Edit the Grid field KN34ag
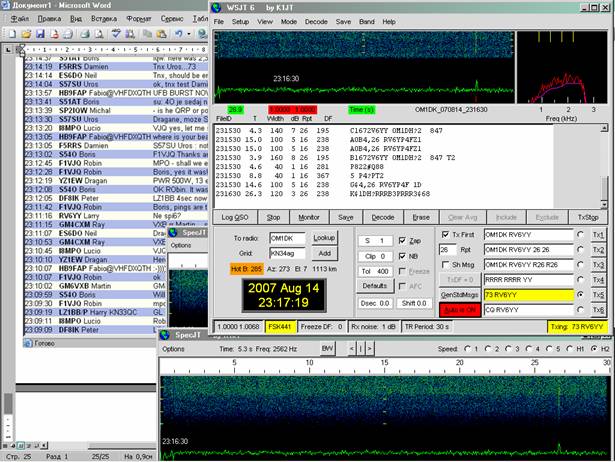615x462 pixels. point(287,253)
